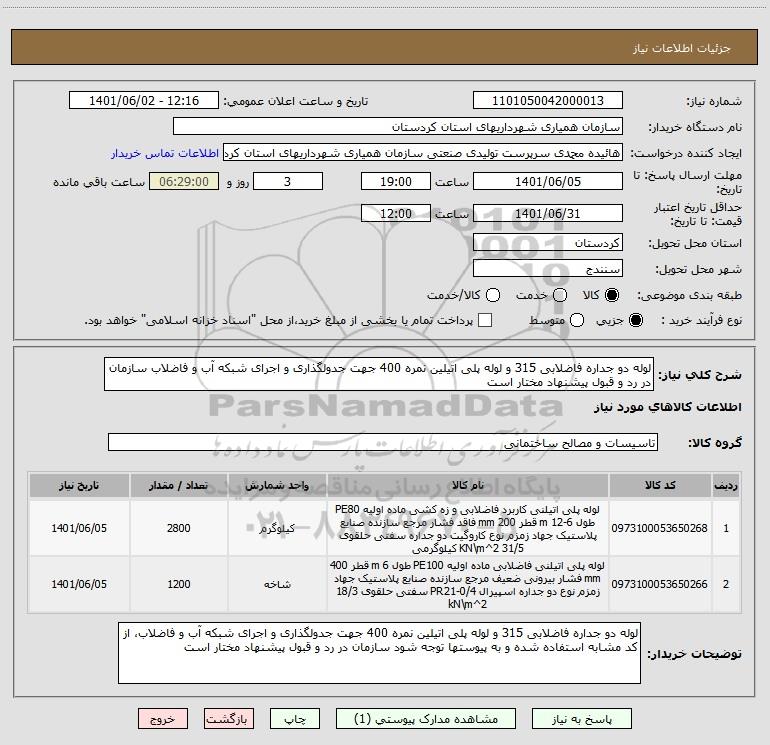Click the خروج exit button

click(163, 719)
